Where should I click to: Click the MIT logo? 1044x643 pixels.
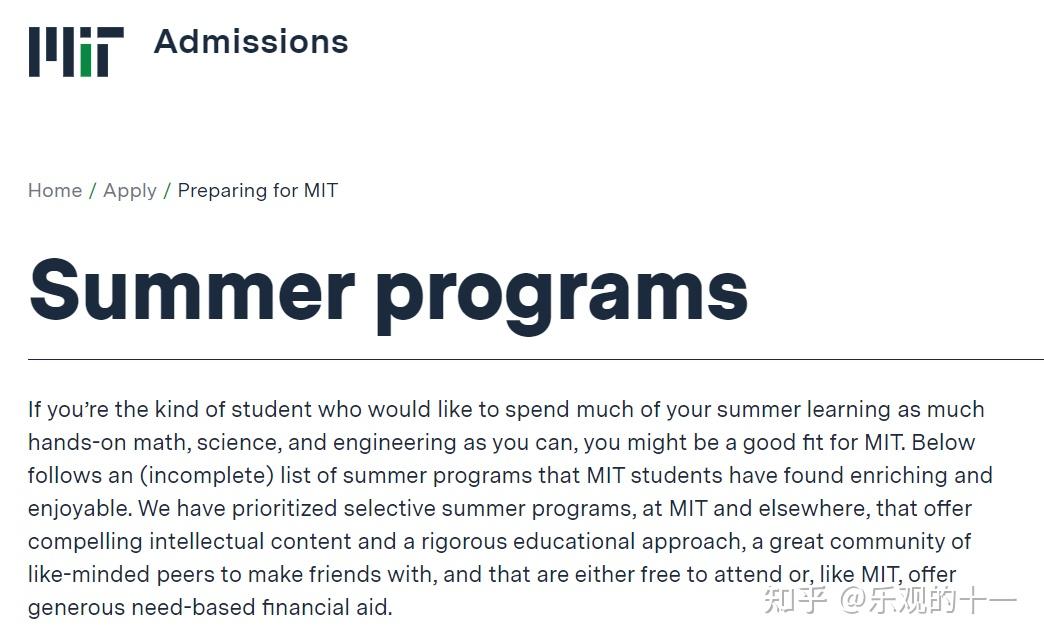click(77, 52)
